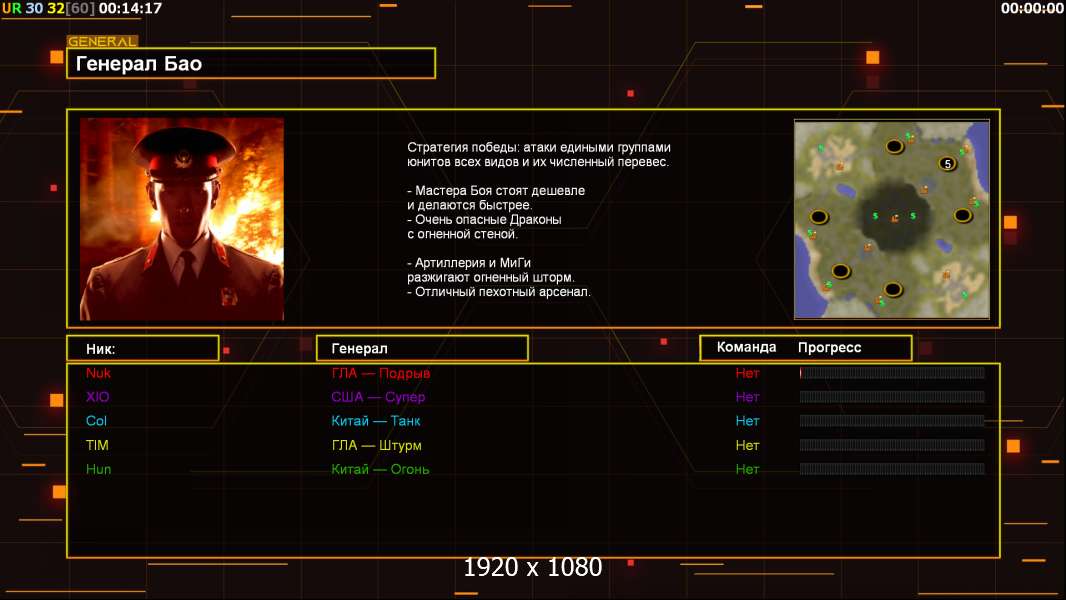This screenshot has width=1066, height=600.
Task: Click the "Китай — Огонь" general entry
Action: coord(380,469)
